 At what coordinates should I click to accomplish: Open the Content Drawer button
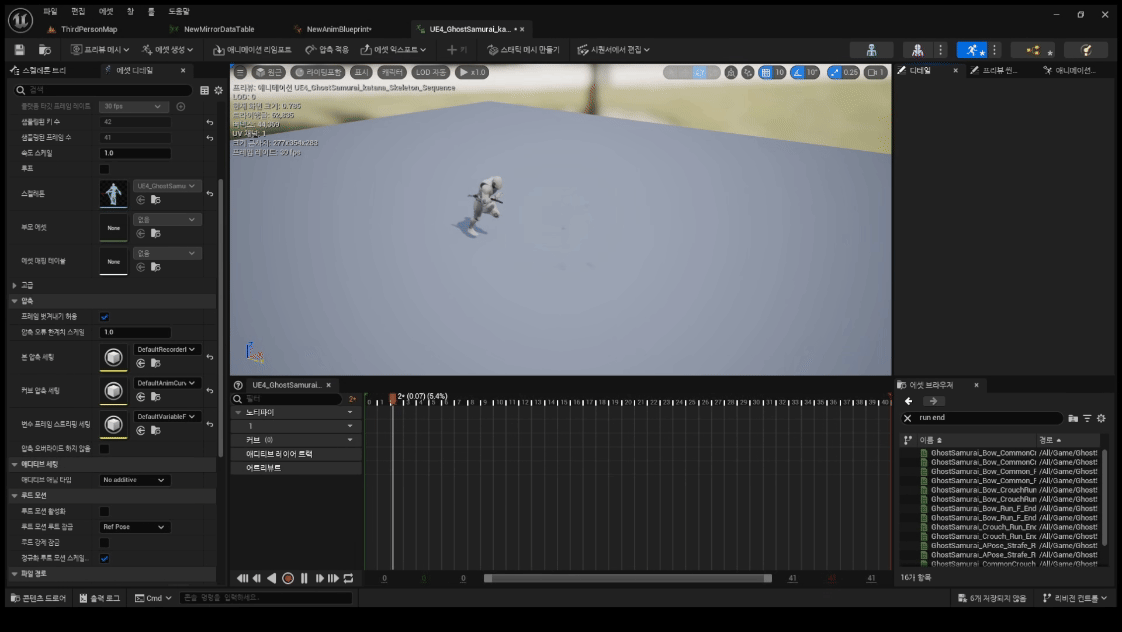coord(39,598)
